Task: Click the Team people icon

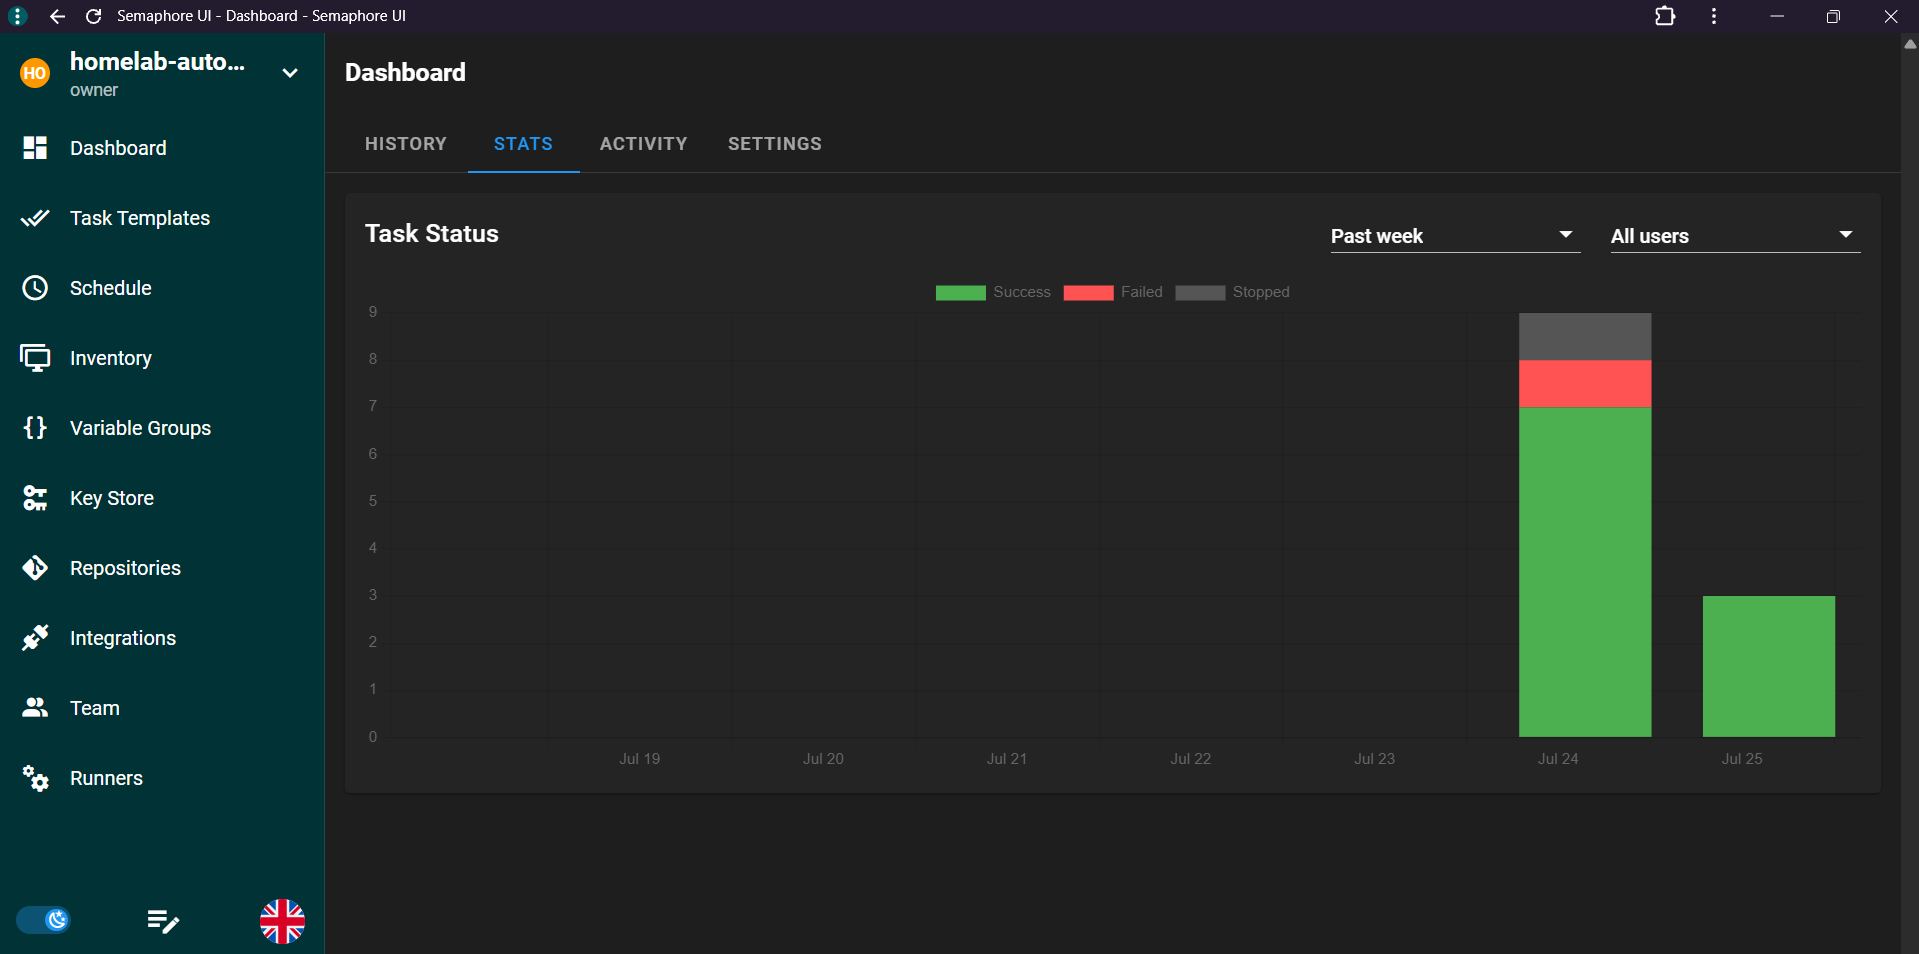Action: point(35,708)
